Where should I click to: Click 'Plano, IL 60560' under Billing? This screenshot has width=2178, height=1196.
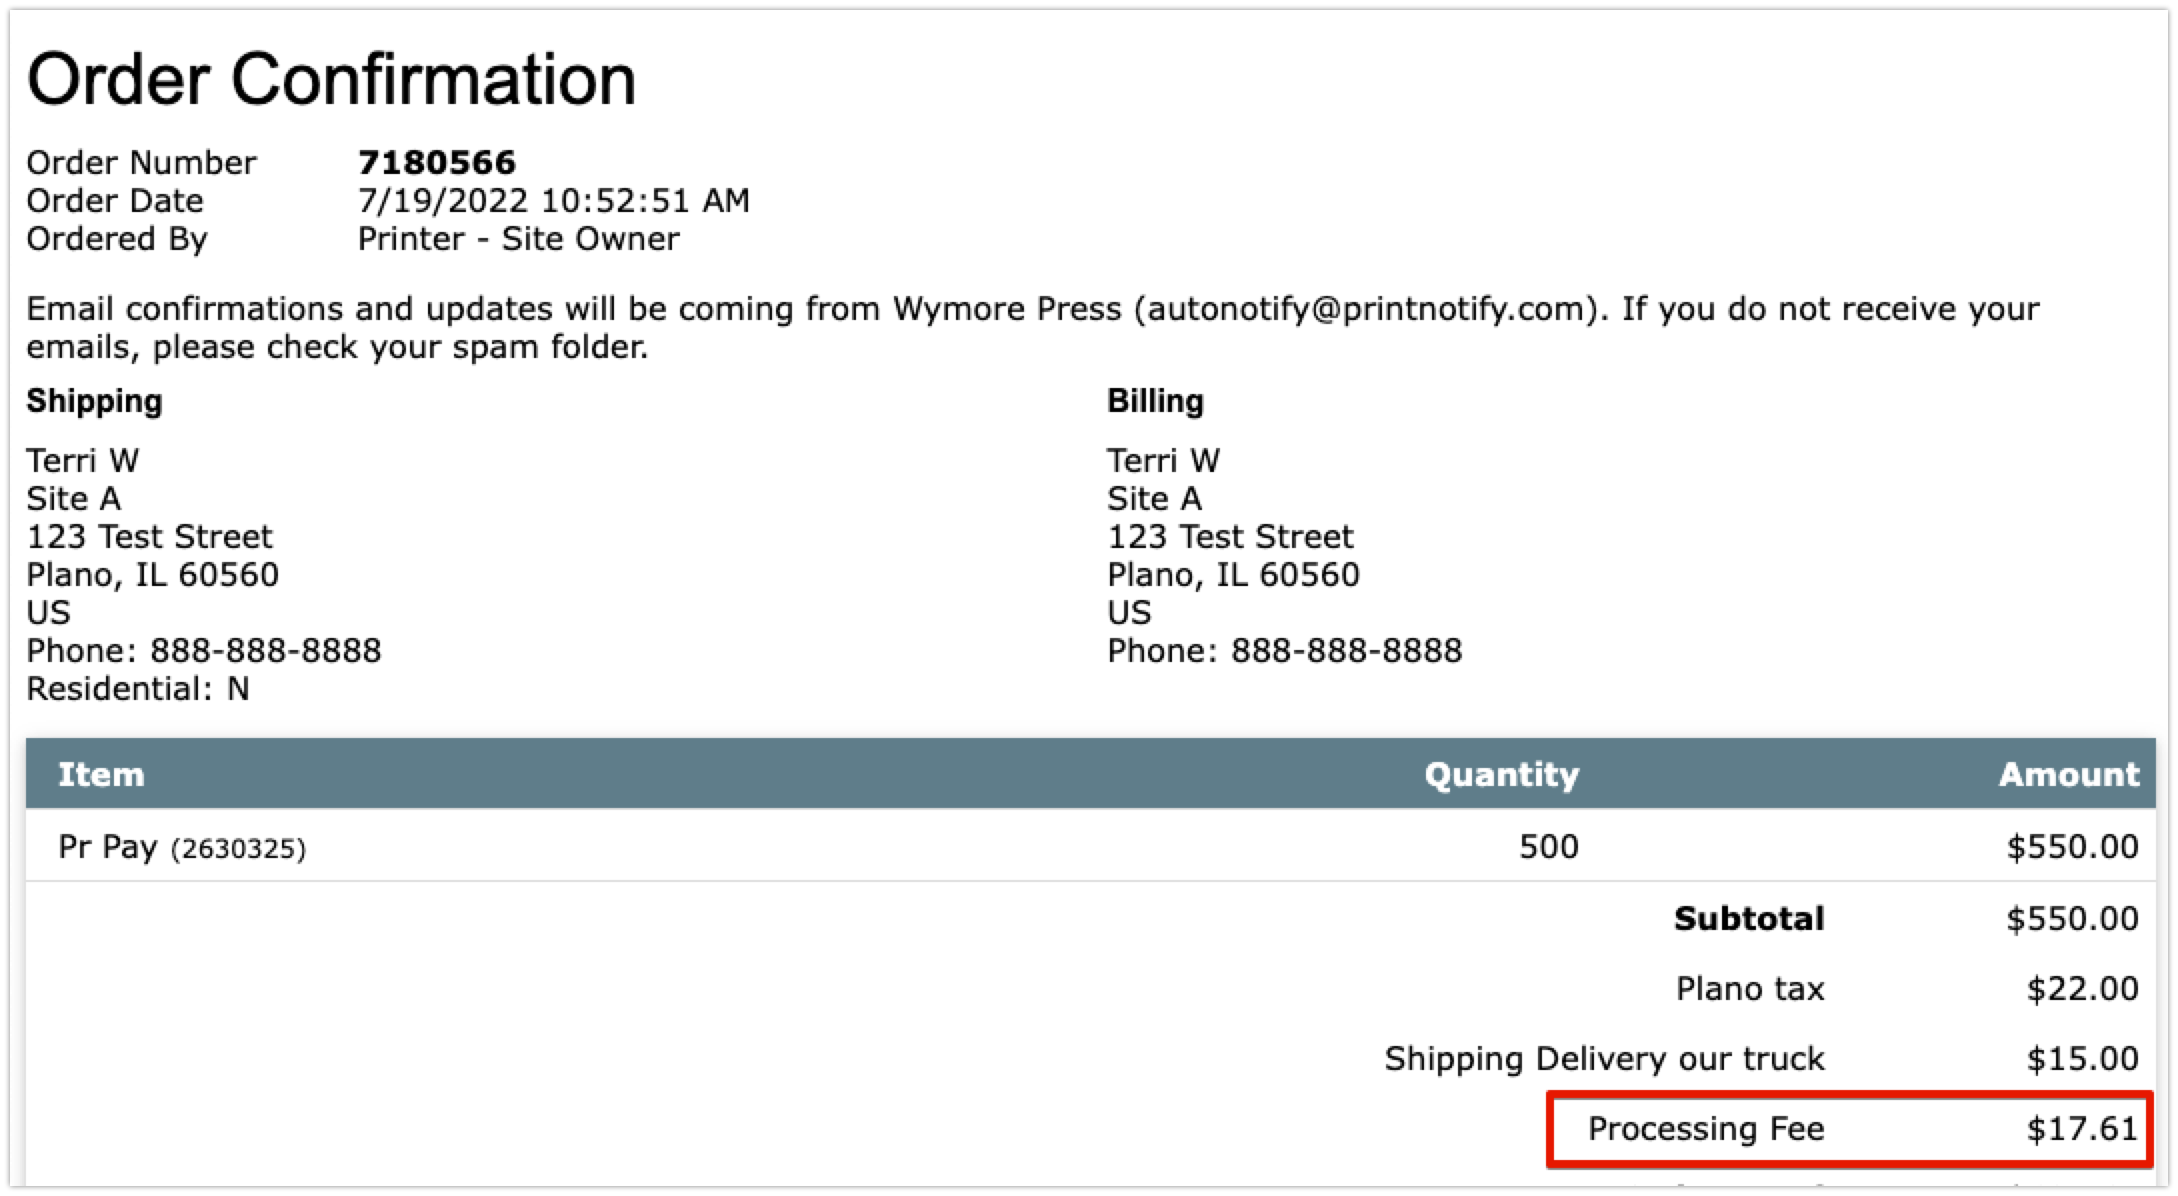(x=1233, y=575)
